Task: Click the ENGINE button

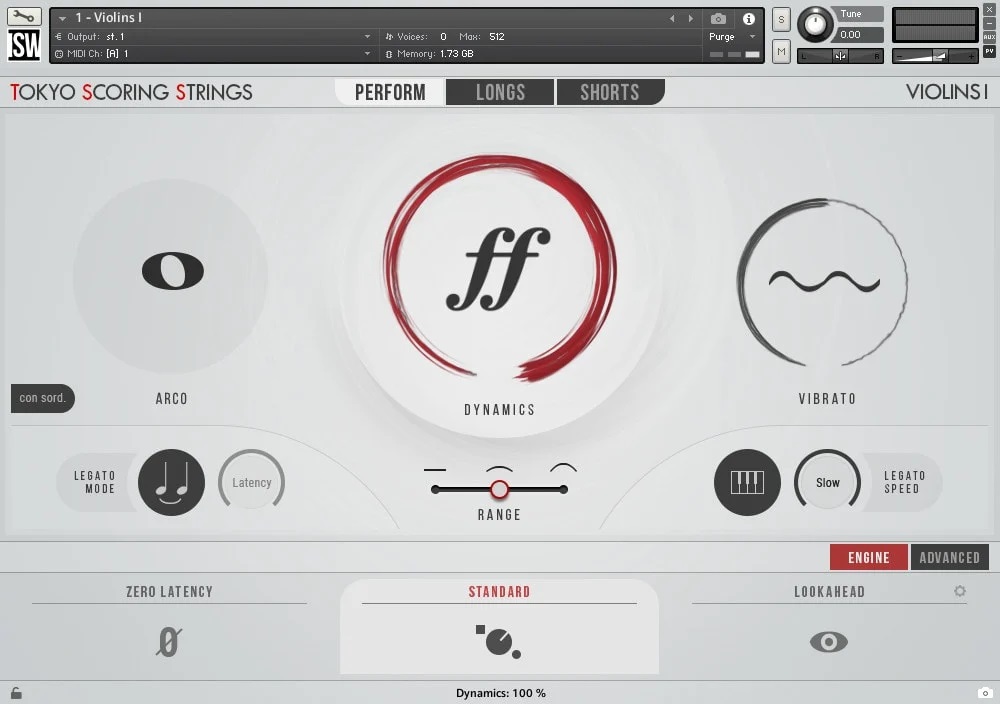Action: pyautogui.click(x=868, y=558)
